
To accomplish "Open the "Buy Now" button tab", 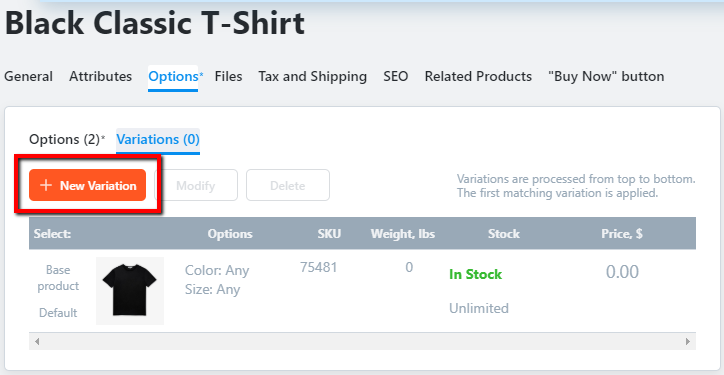I will pyautogui.click(x=606, y=76).
